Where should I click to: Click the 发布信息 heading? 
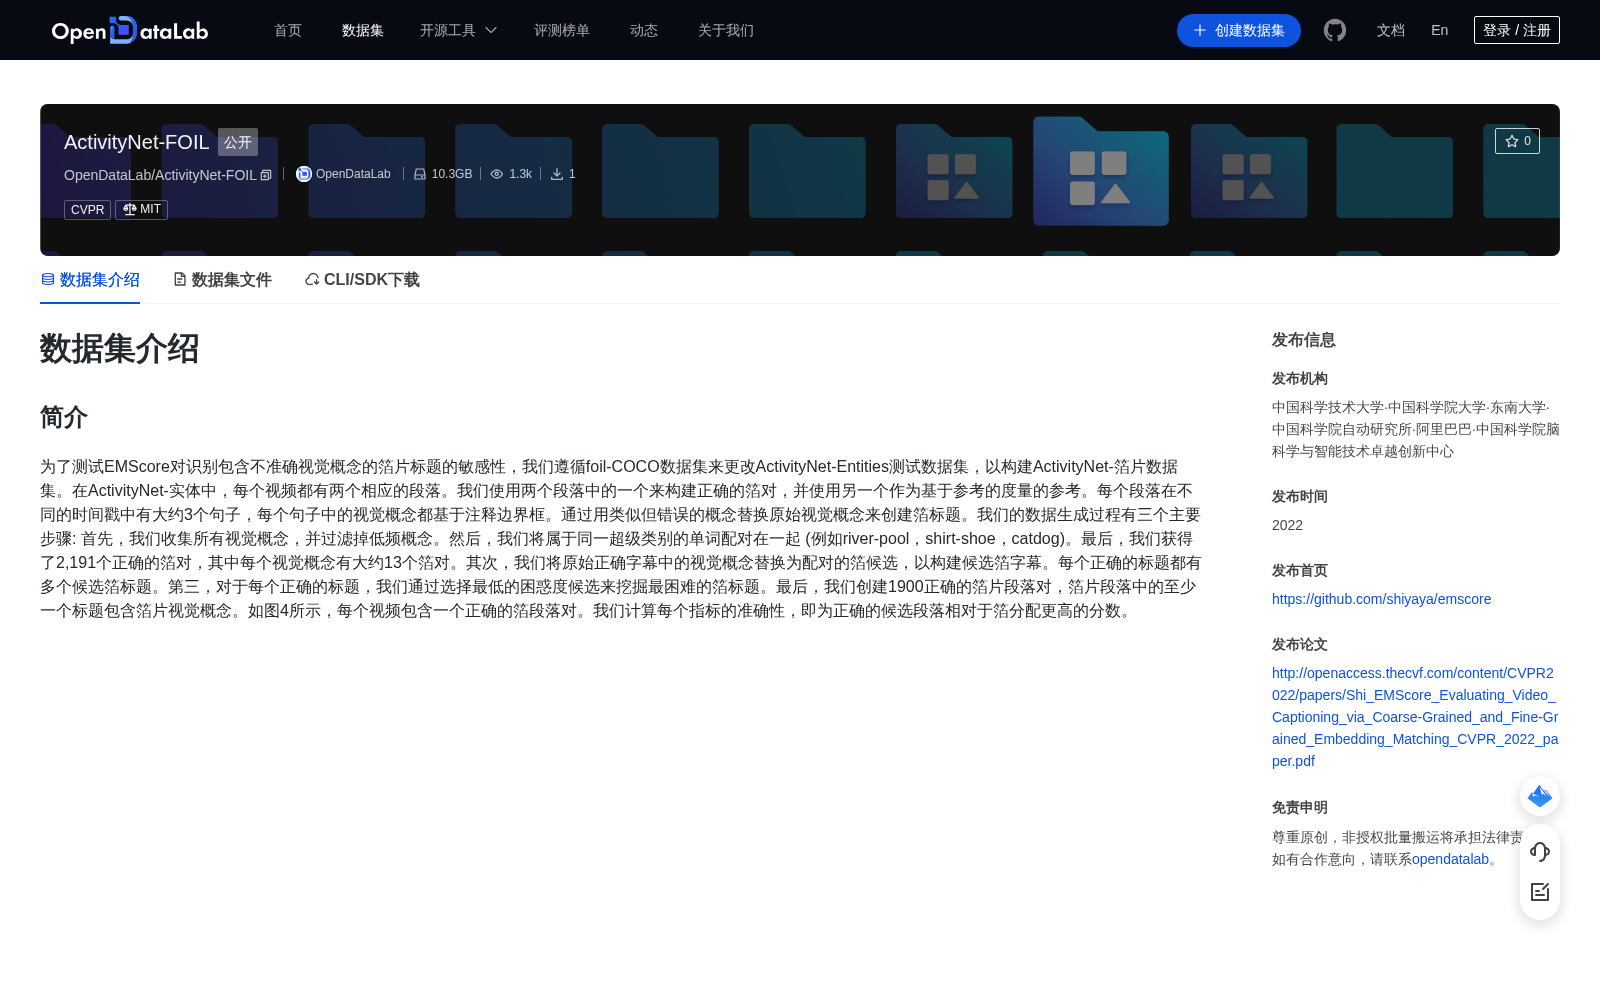click(x=1304, y=340)
